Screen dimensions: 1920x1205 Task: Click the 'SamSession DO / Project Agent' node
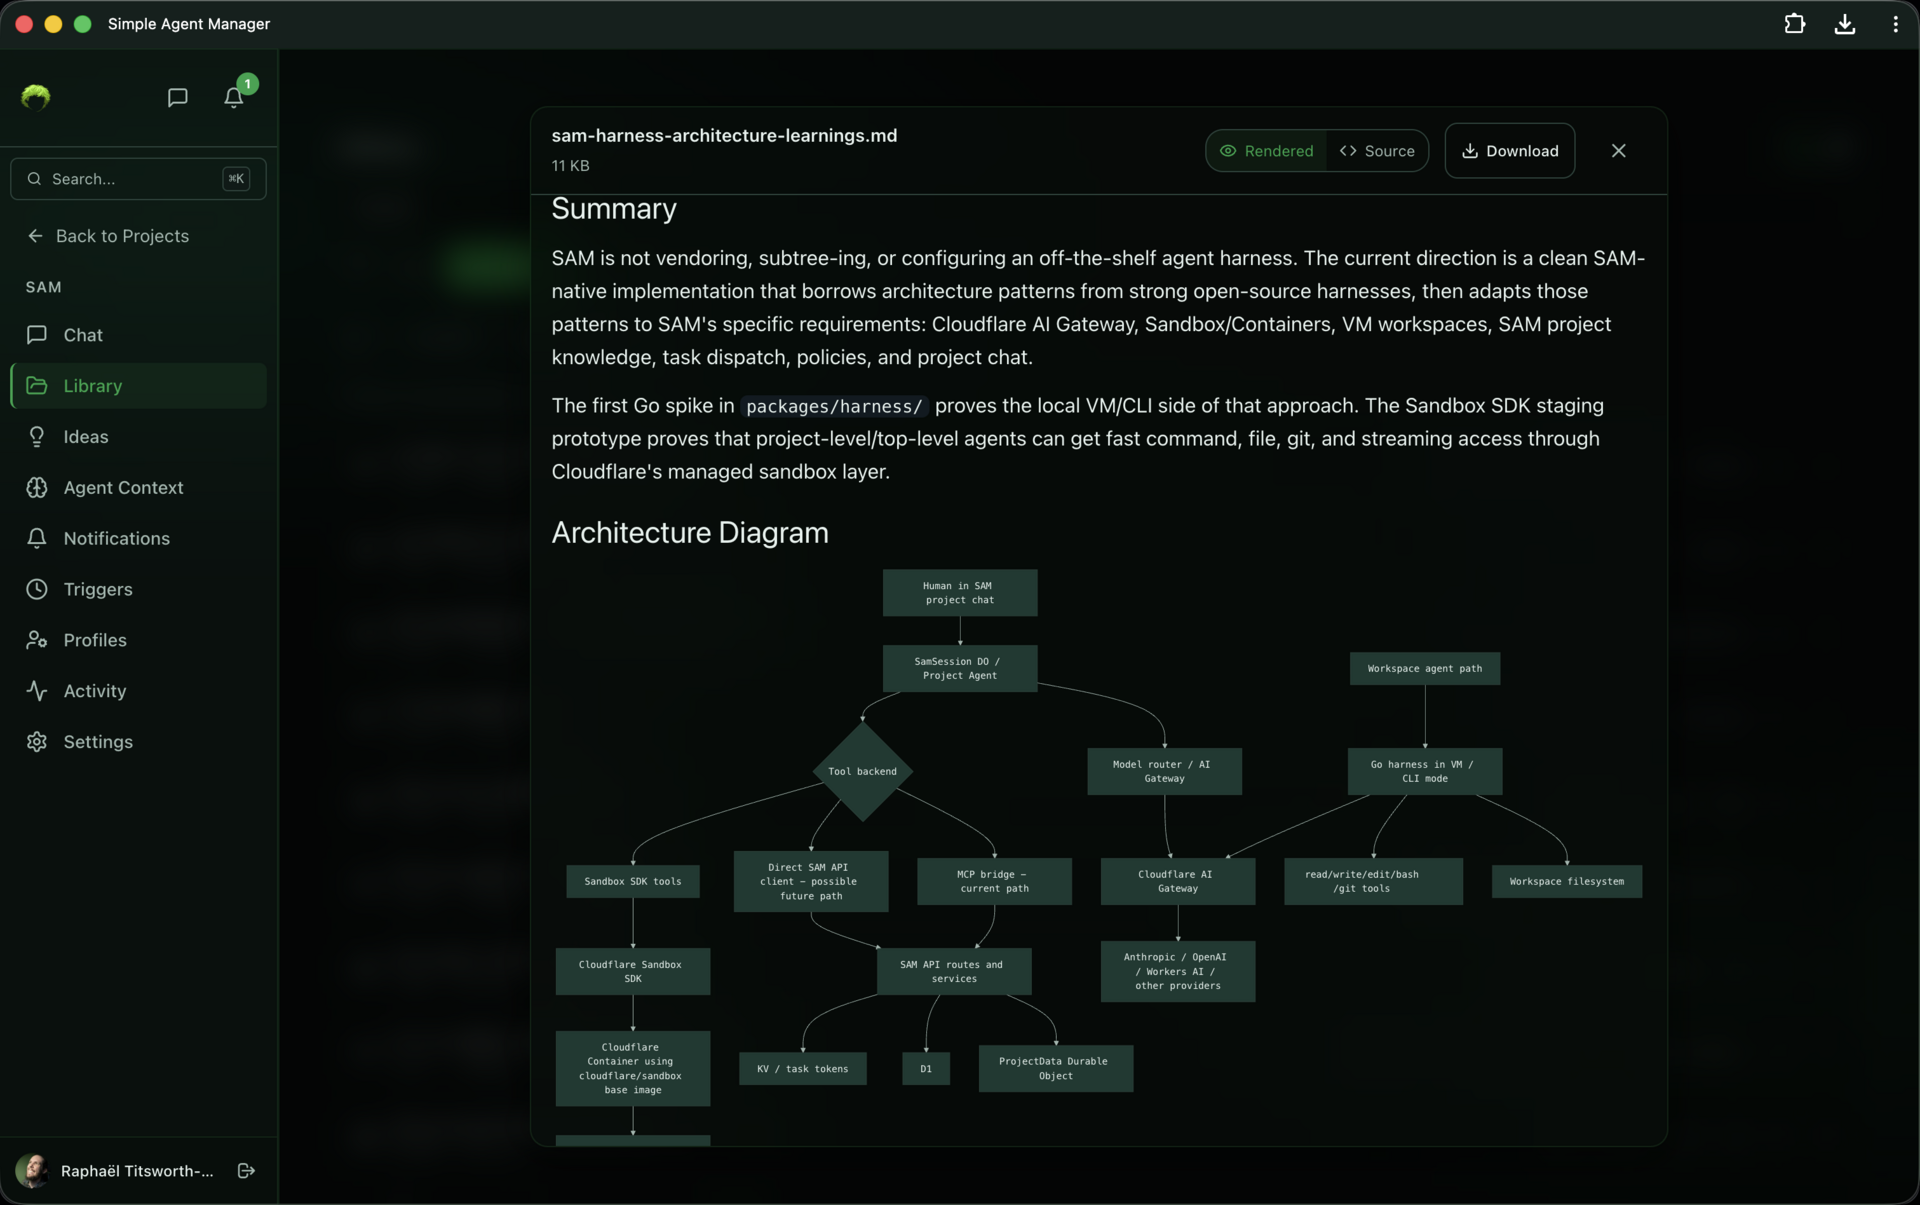(x=959, y=668)
